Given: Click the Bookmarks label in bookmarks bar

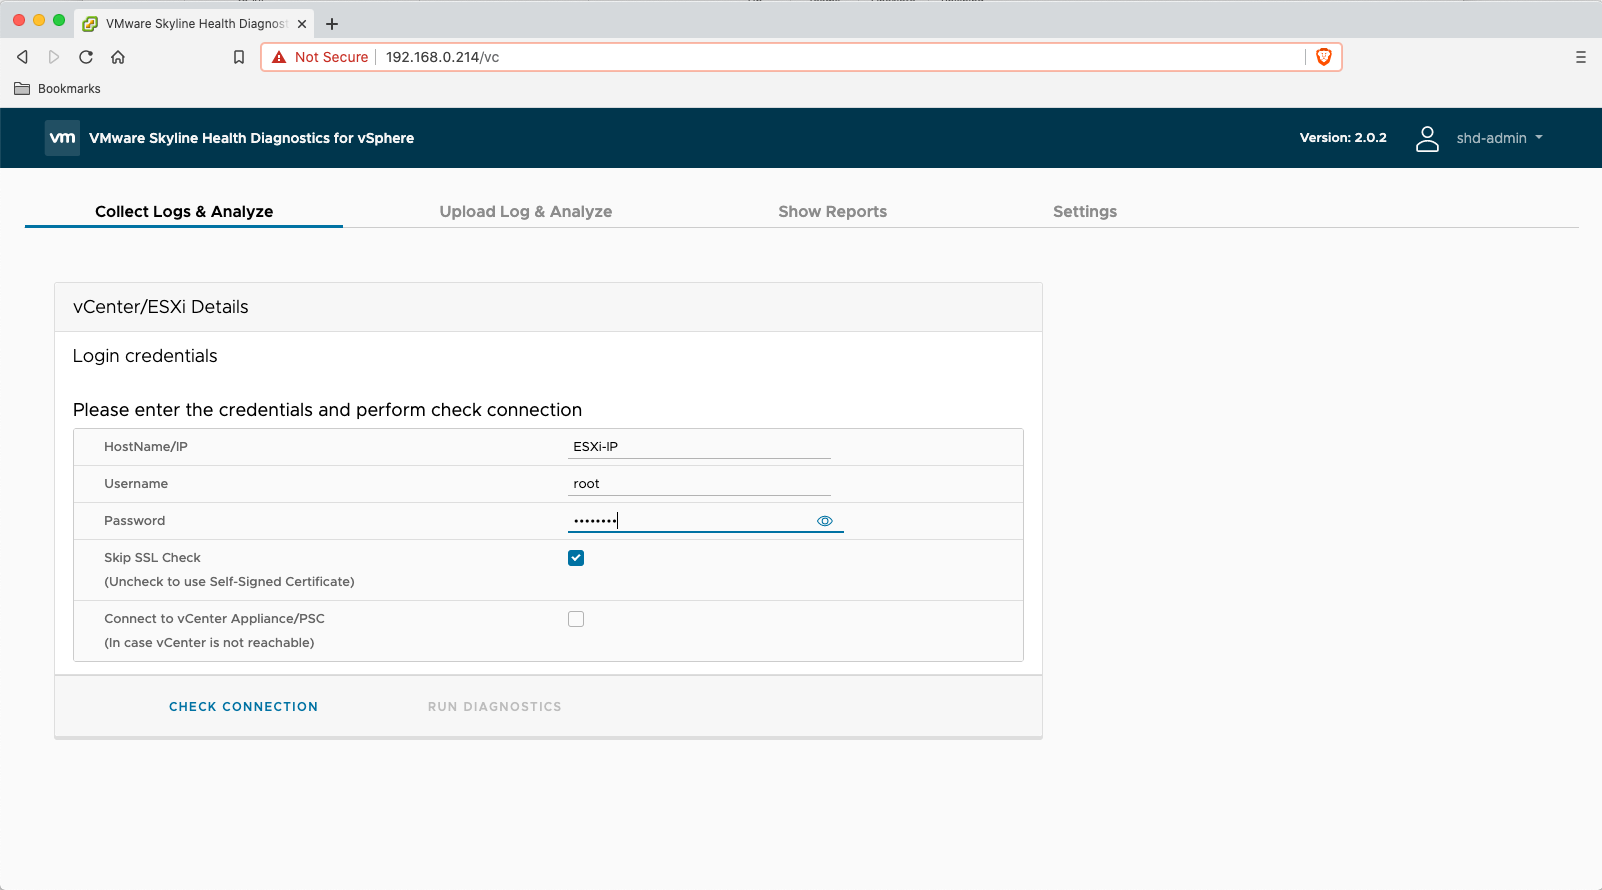Looking at the screenshot, I should pyautogui.click(x=69, y=89).
